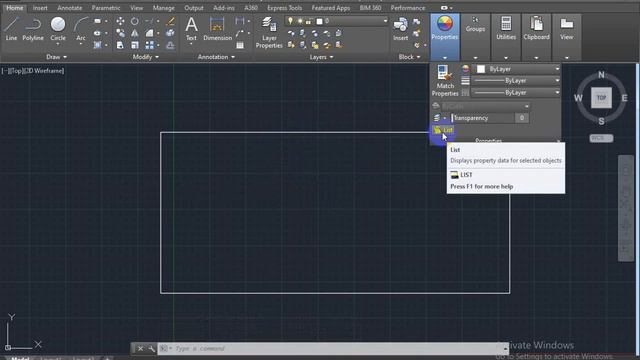The width and height of the screenshot is (640, 360).
Task: Open linetype ByLayer dropdown
Action: [x=516, y=93]
